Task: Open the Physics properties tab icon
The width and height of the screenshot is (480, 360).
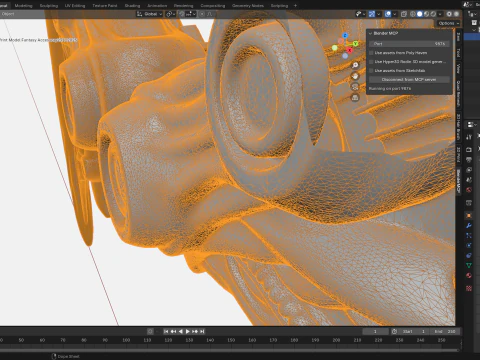Action: [469, 245]
